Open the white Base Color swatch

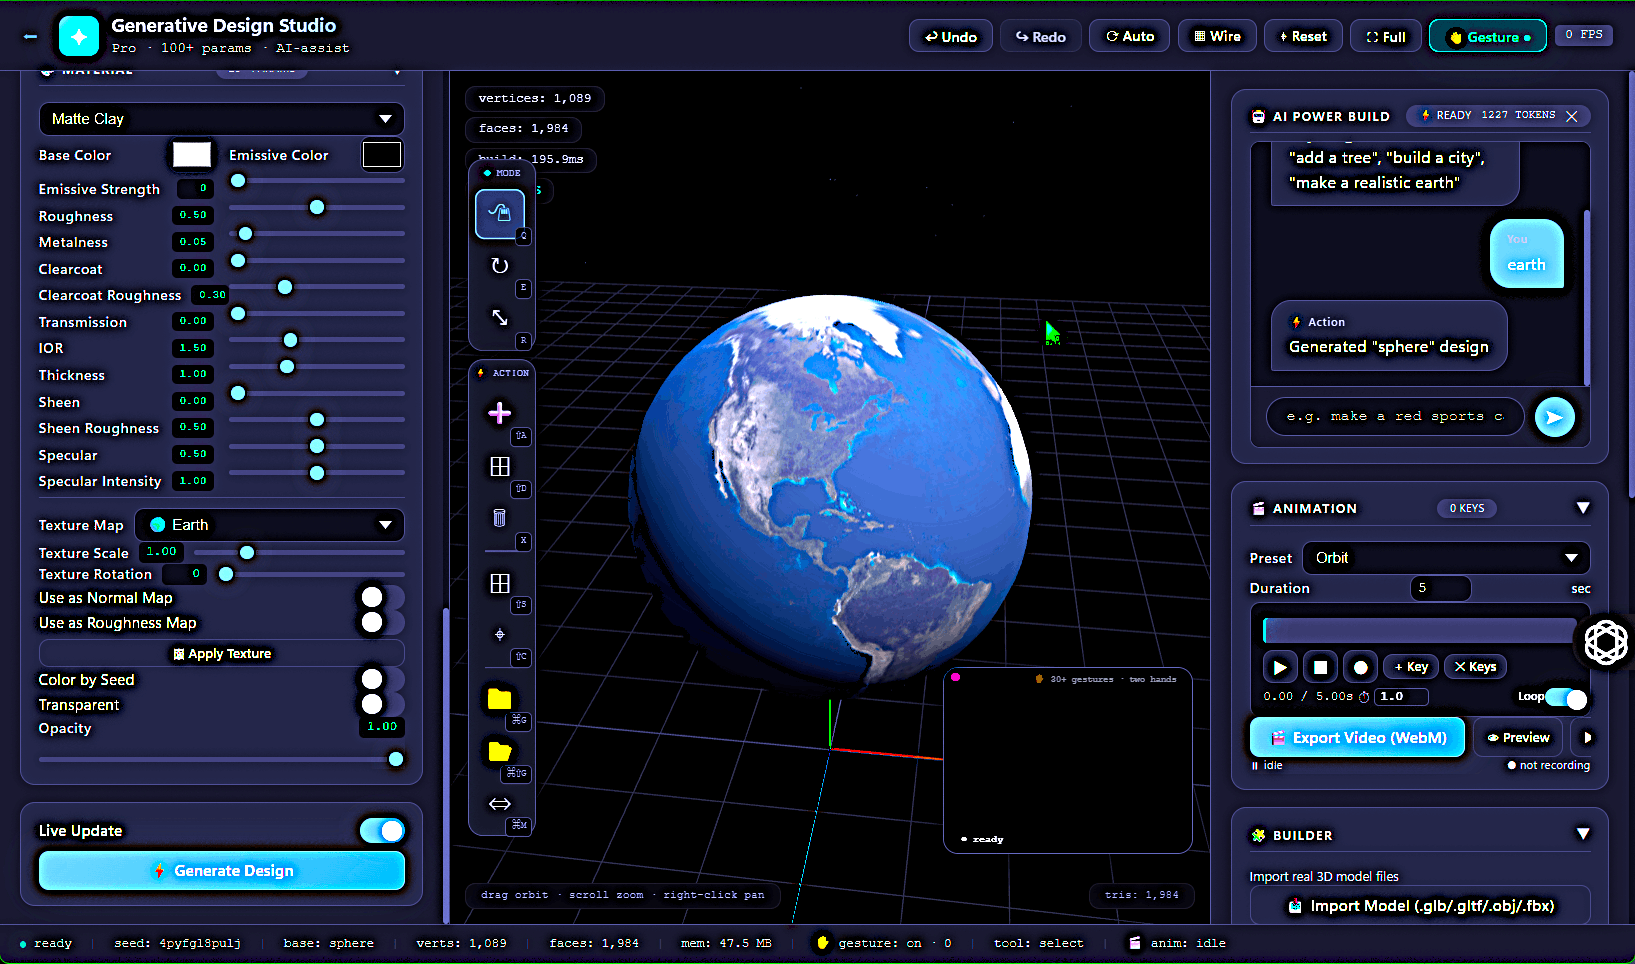click(x=192, y=155)
